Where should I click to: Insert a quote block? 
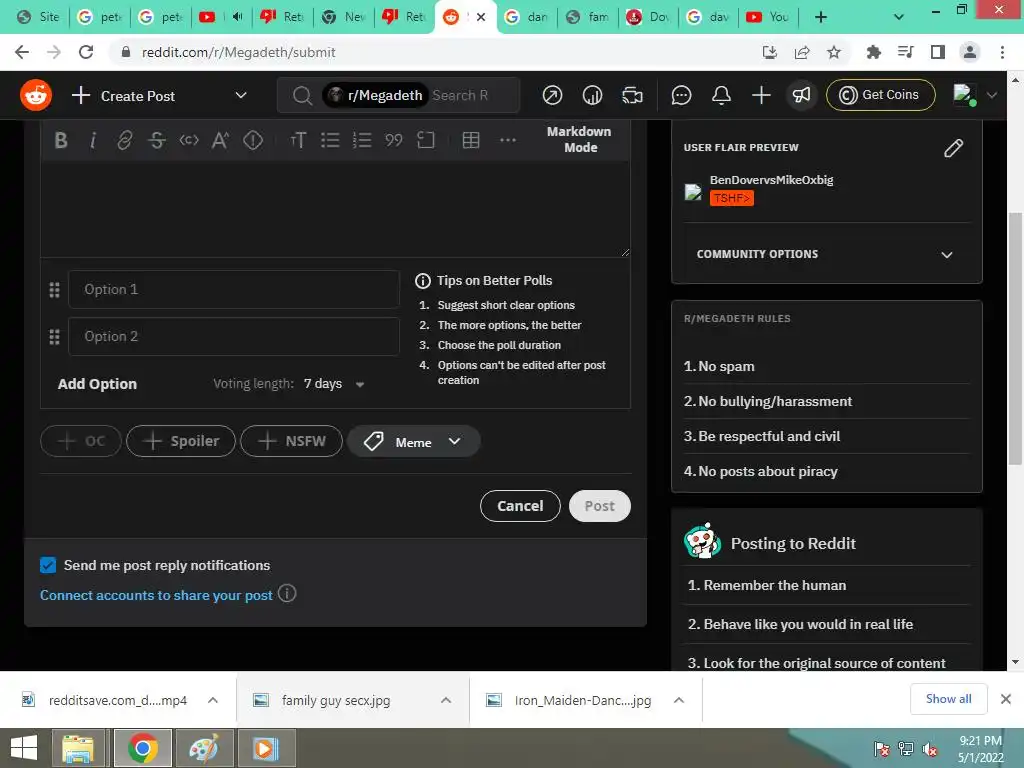click(x=394, y=140)
